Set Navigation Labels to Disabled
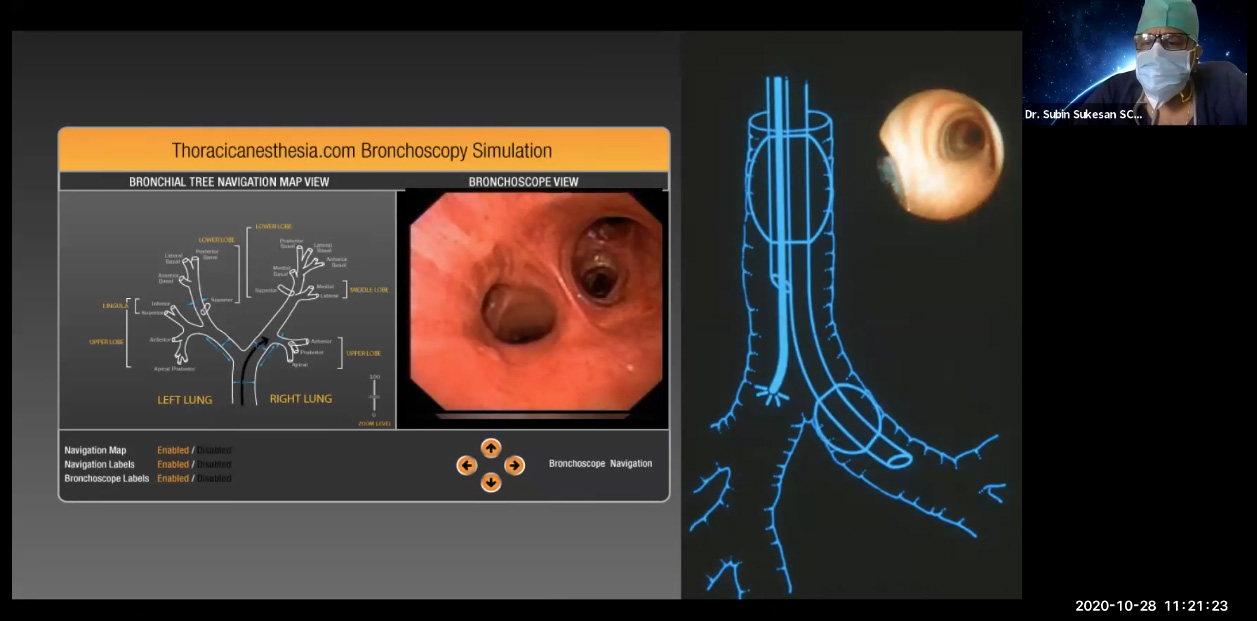 click(214, 464)
